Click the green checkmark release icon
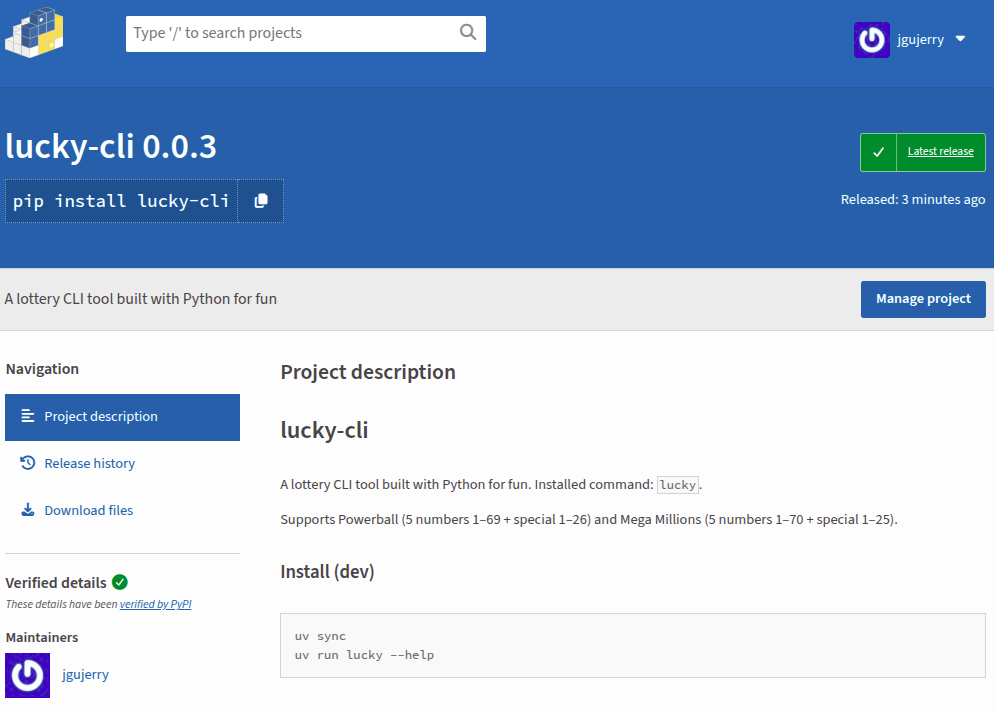Screen dimensions: 994x712 pos(878,152)
